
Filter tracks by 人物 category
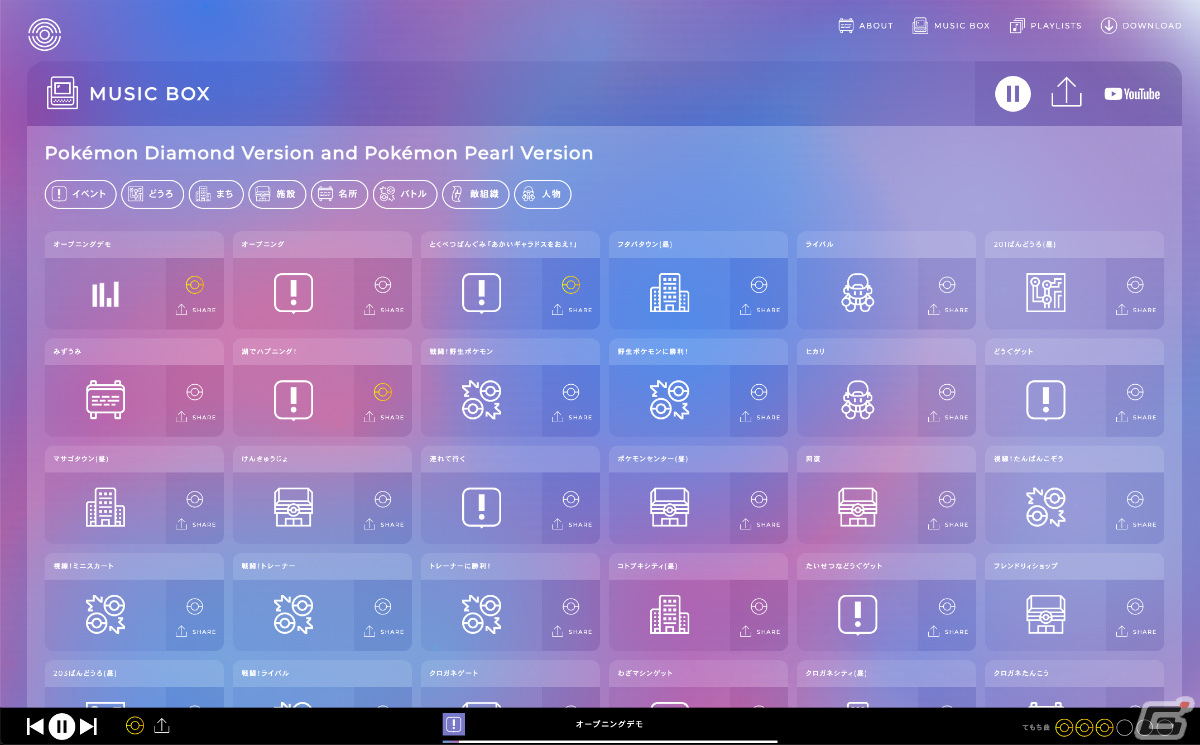pyautogui.click(x=543, y=194)
